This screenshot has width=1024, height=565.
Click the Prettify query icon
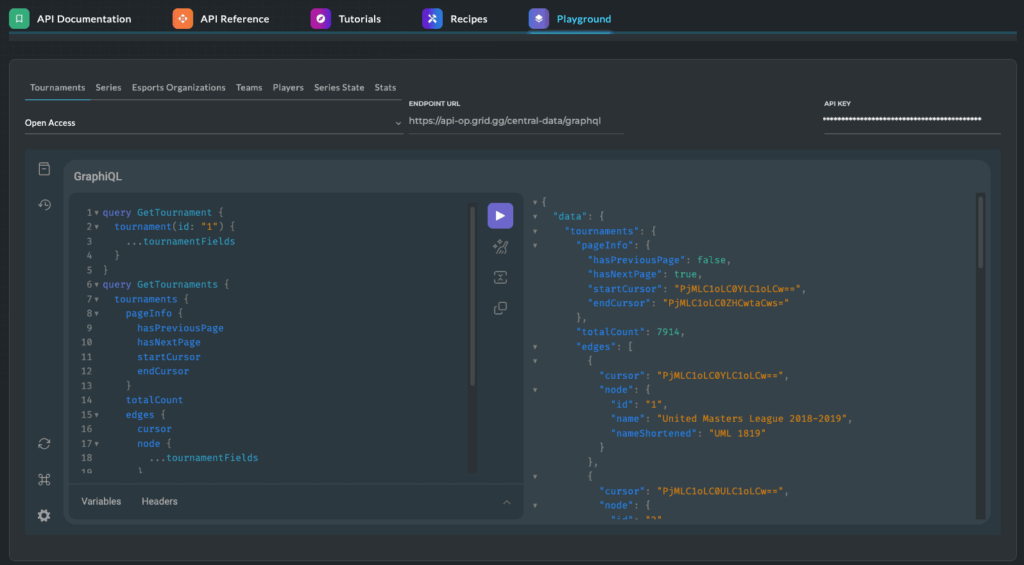500,247
